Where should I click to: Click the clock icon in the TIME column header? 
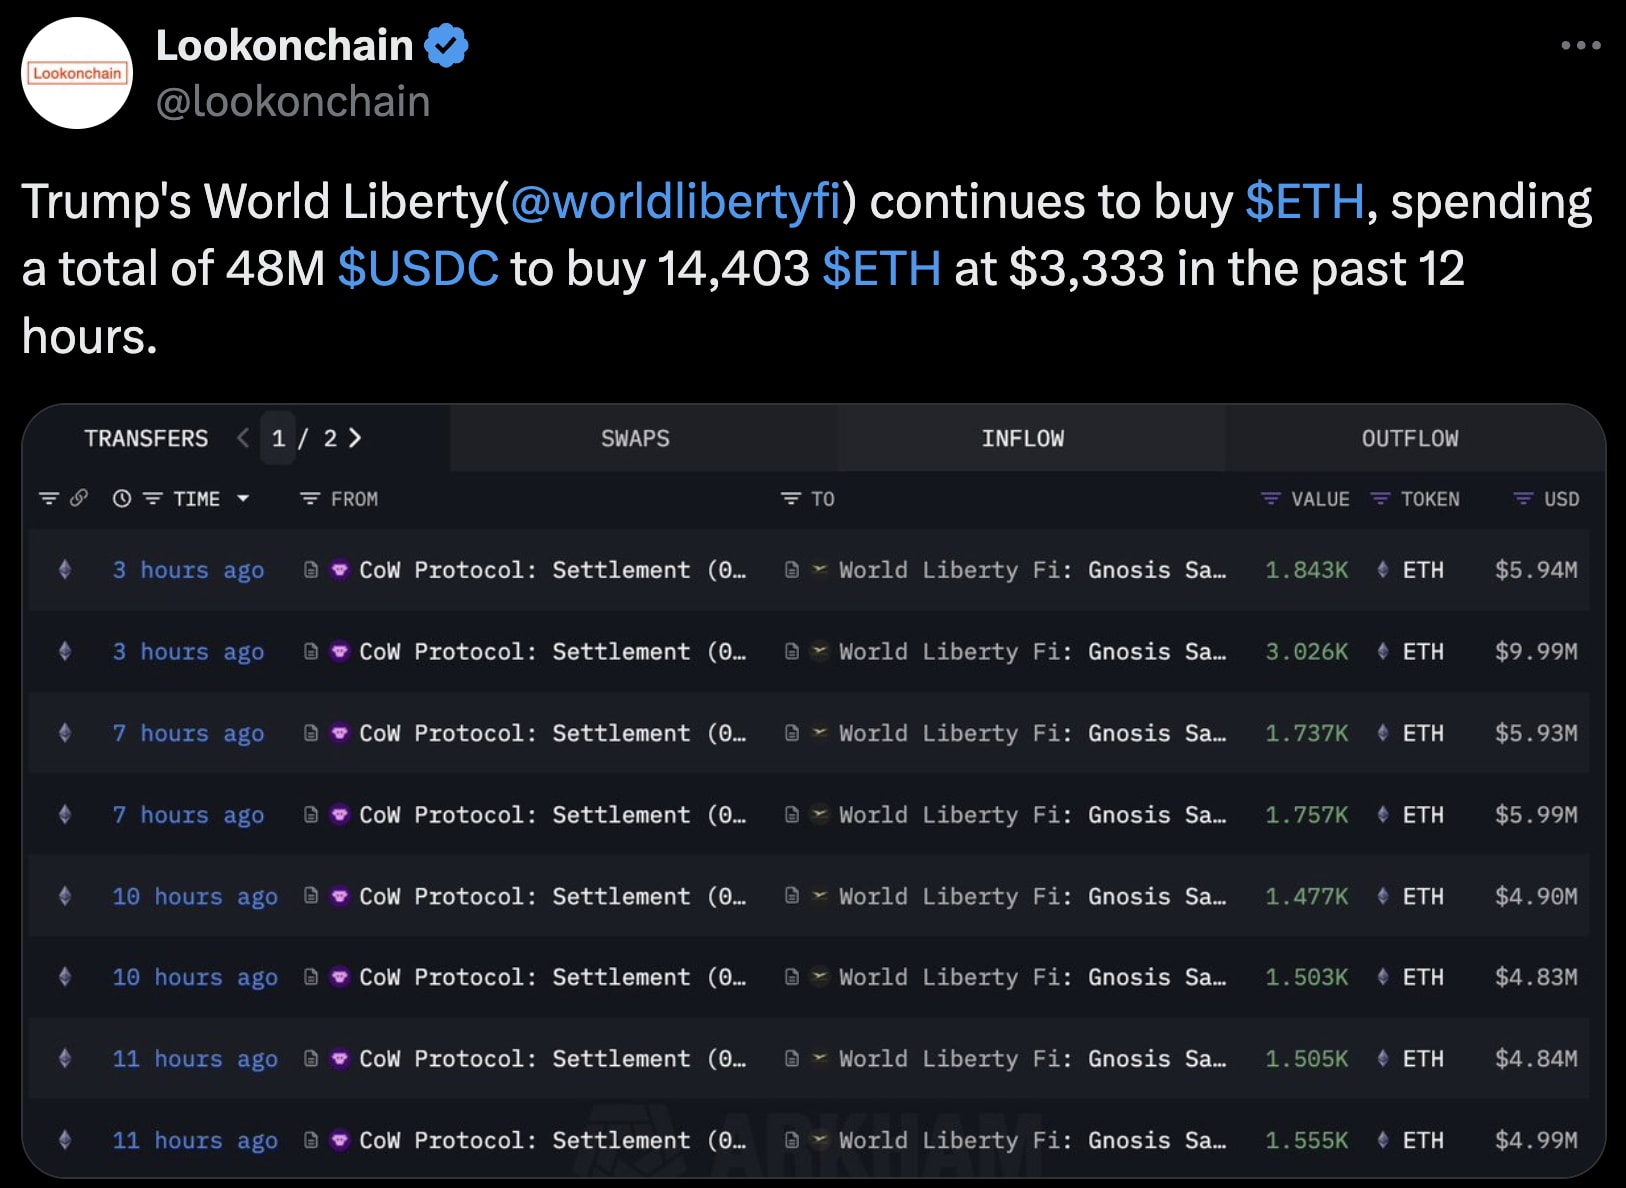(121, 499)
